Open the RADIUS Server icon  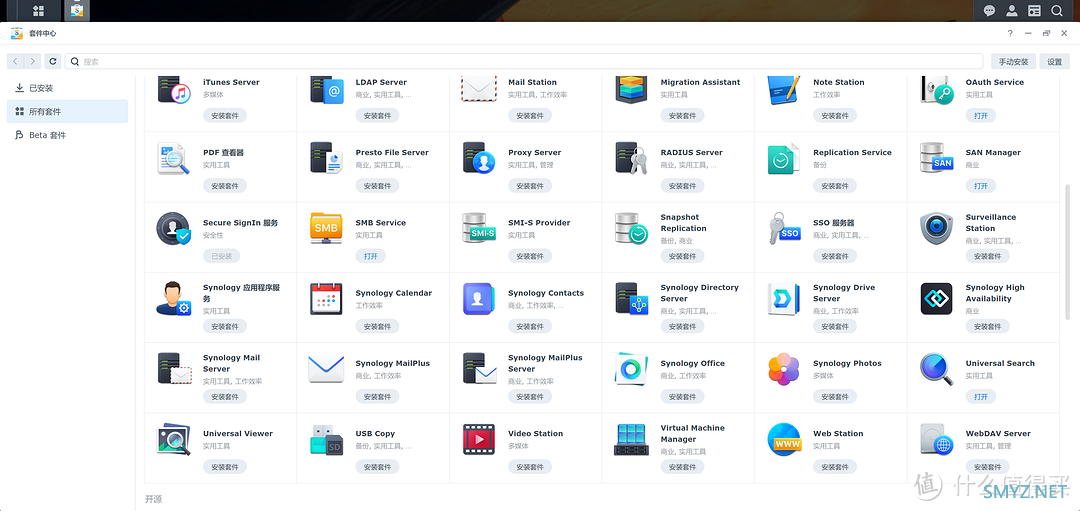pyautogui.click(x=632, y=158)
